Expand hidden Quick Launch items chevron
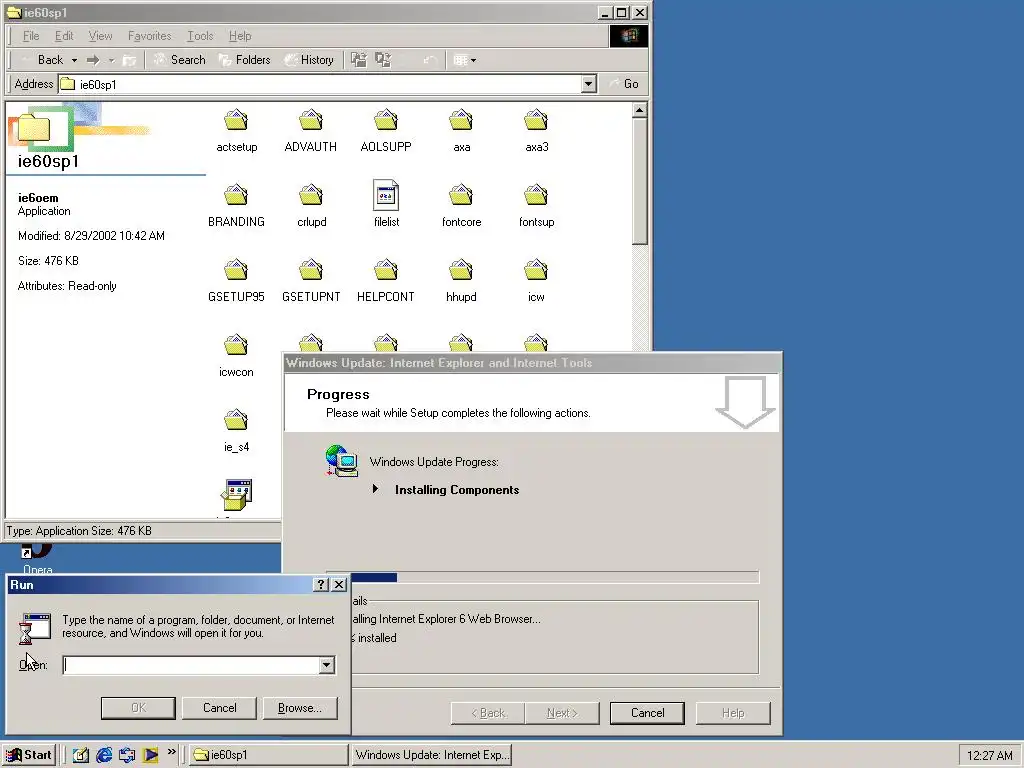The width and height of the screenshot is (1024, 768). [172, 752]
